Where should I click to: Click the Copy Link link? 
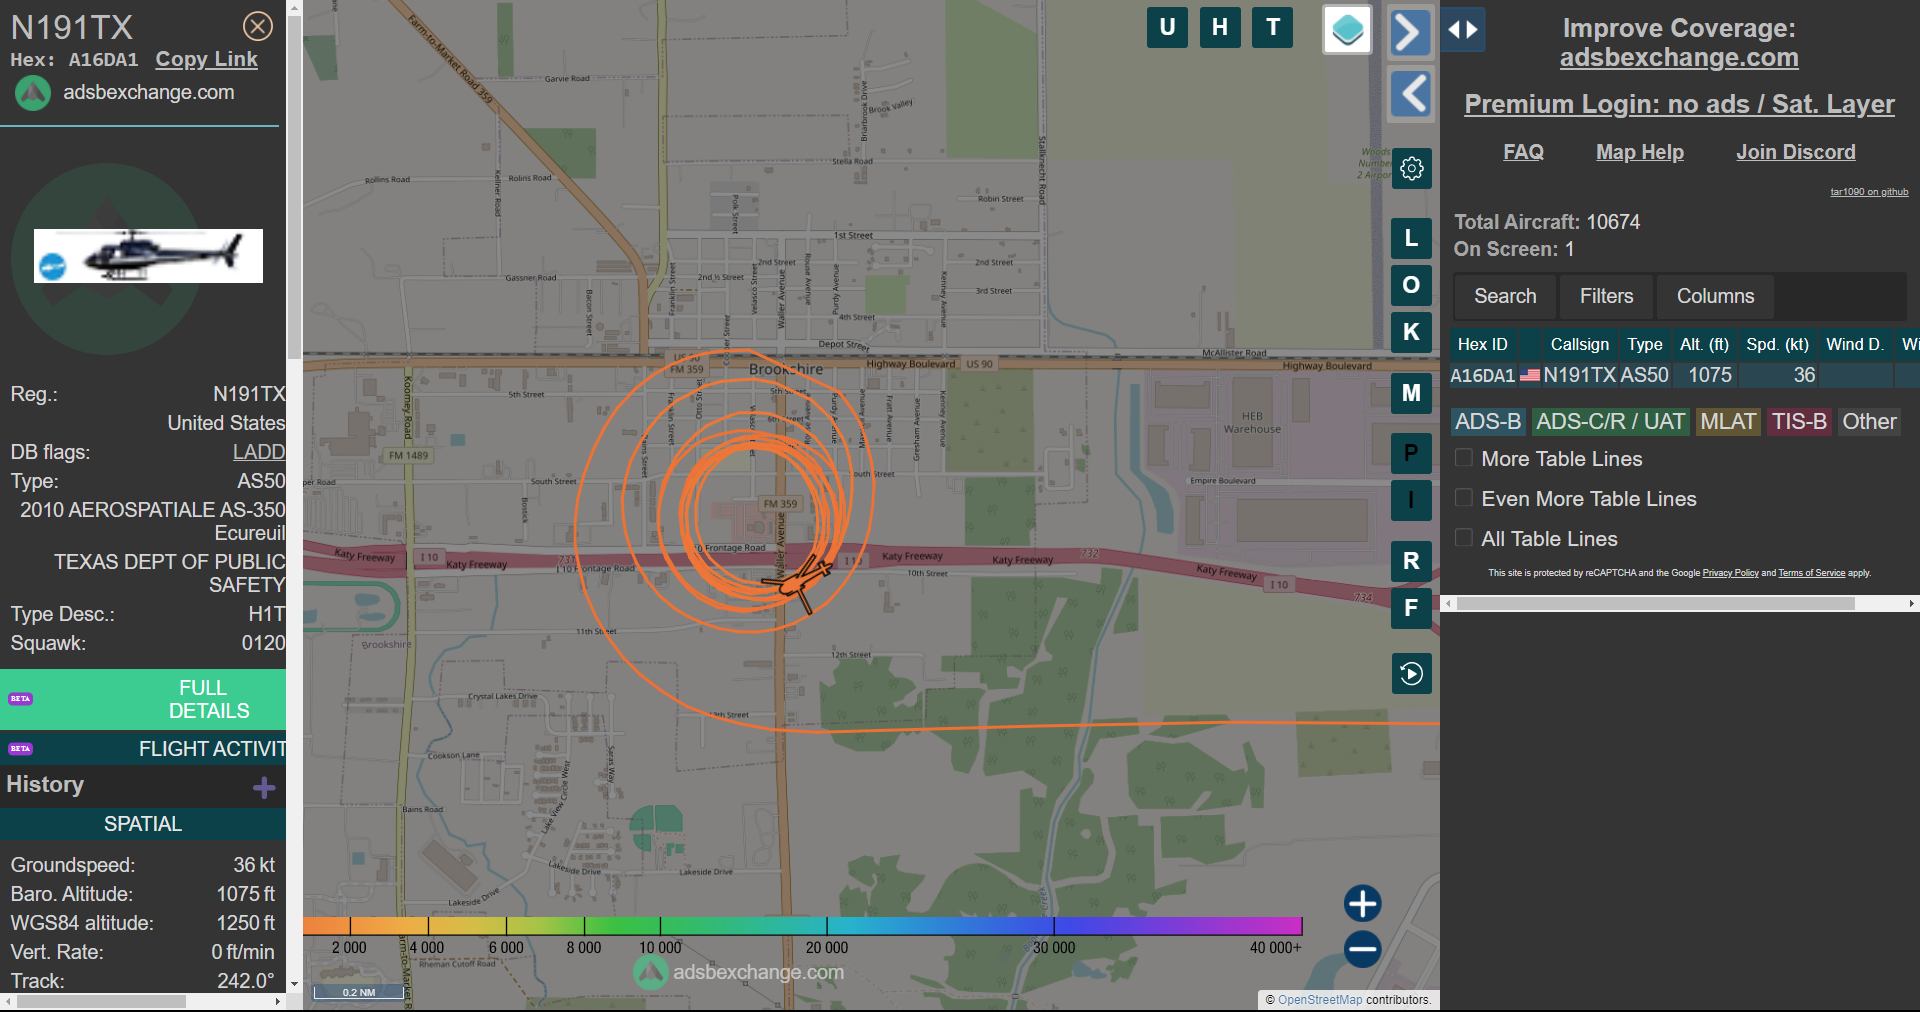coord(206,59)
